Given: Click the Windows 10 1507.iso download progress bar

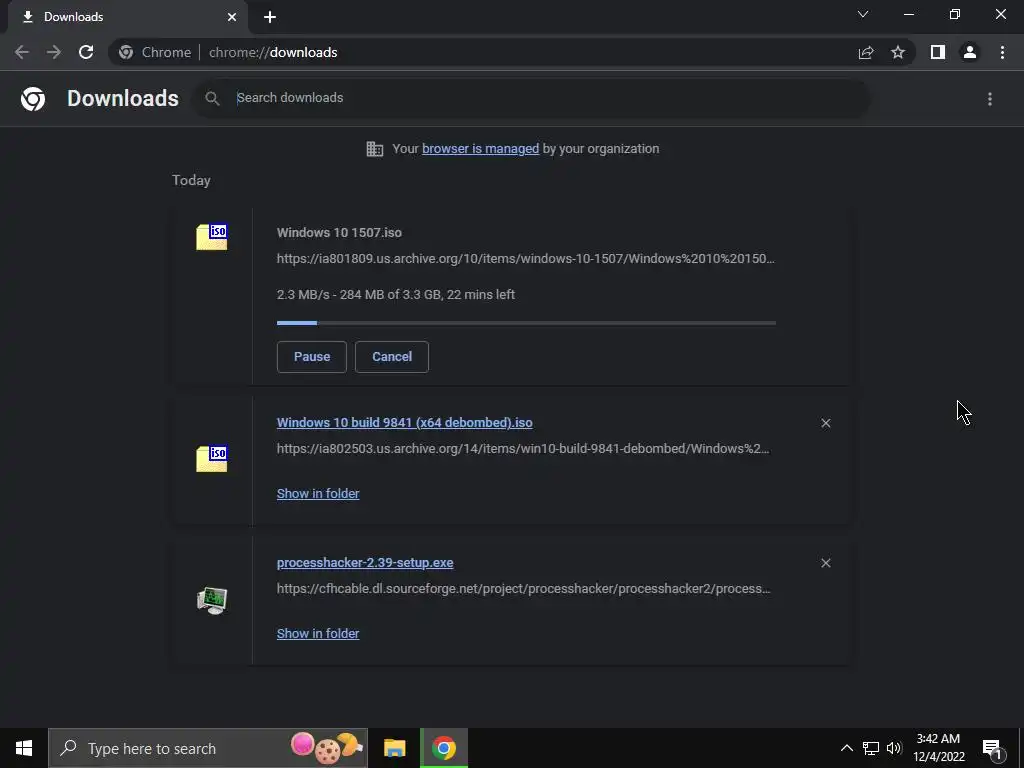Looking at the screenshot, I should [526, 323].
